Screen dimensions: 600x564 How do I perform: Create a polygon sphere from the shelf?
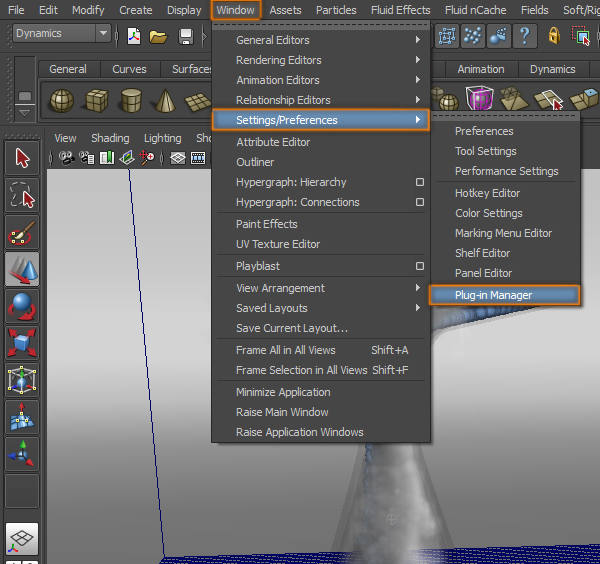[62, 101]
